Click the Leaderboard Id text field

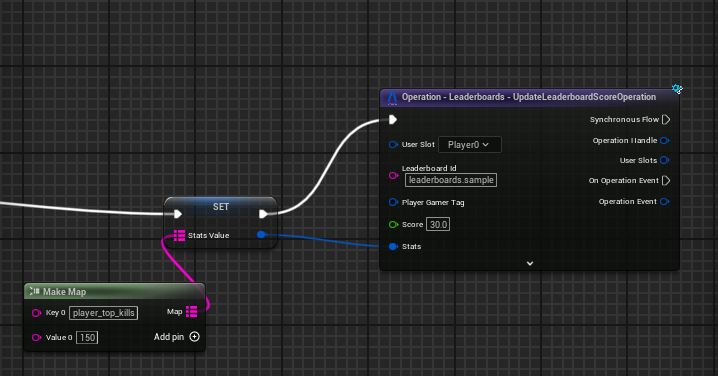pos(451,180)
